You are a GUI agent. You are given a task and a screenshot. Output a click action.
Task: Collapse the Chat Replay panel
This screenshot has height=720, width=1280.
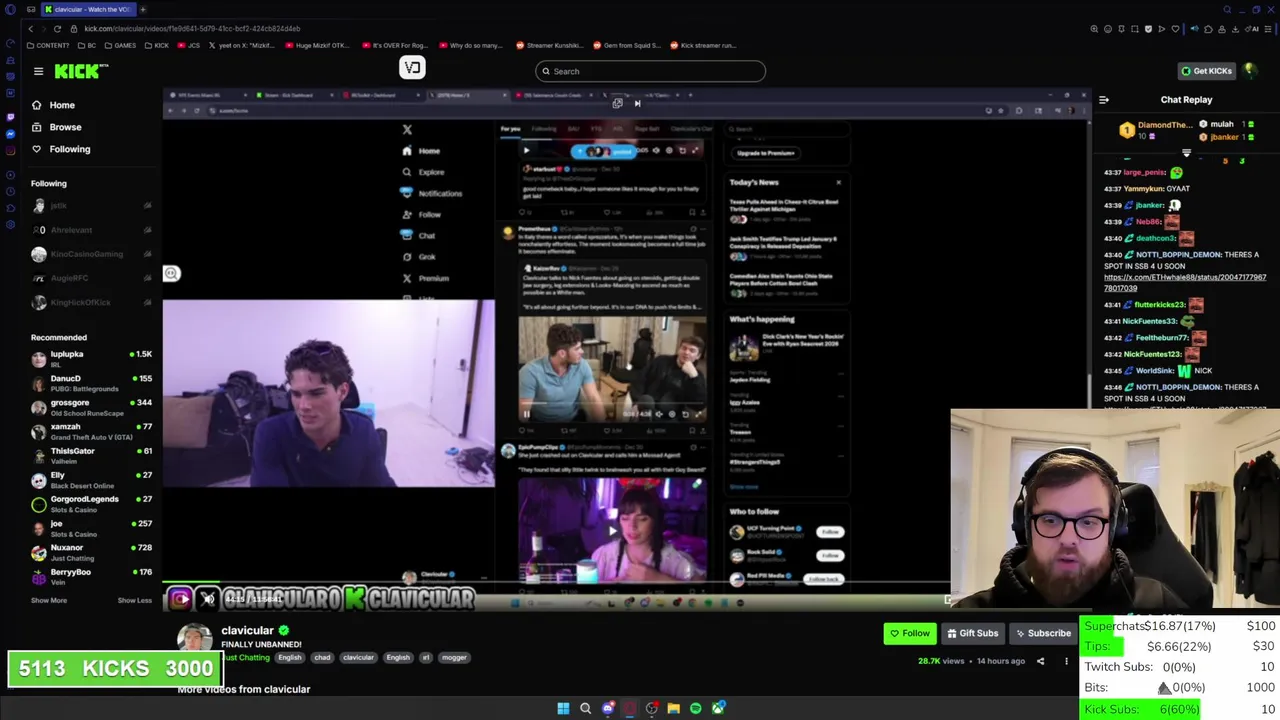click(1104, 100)
